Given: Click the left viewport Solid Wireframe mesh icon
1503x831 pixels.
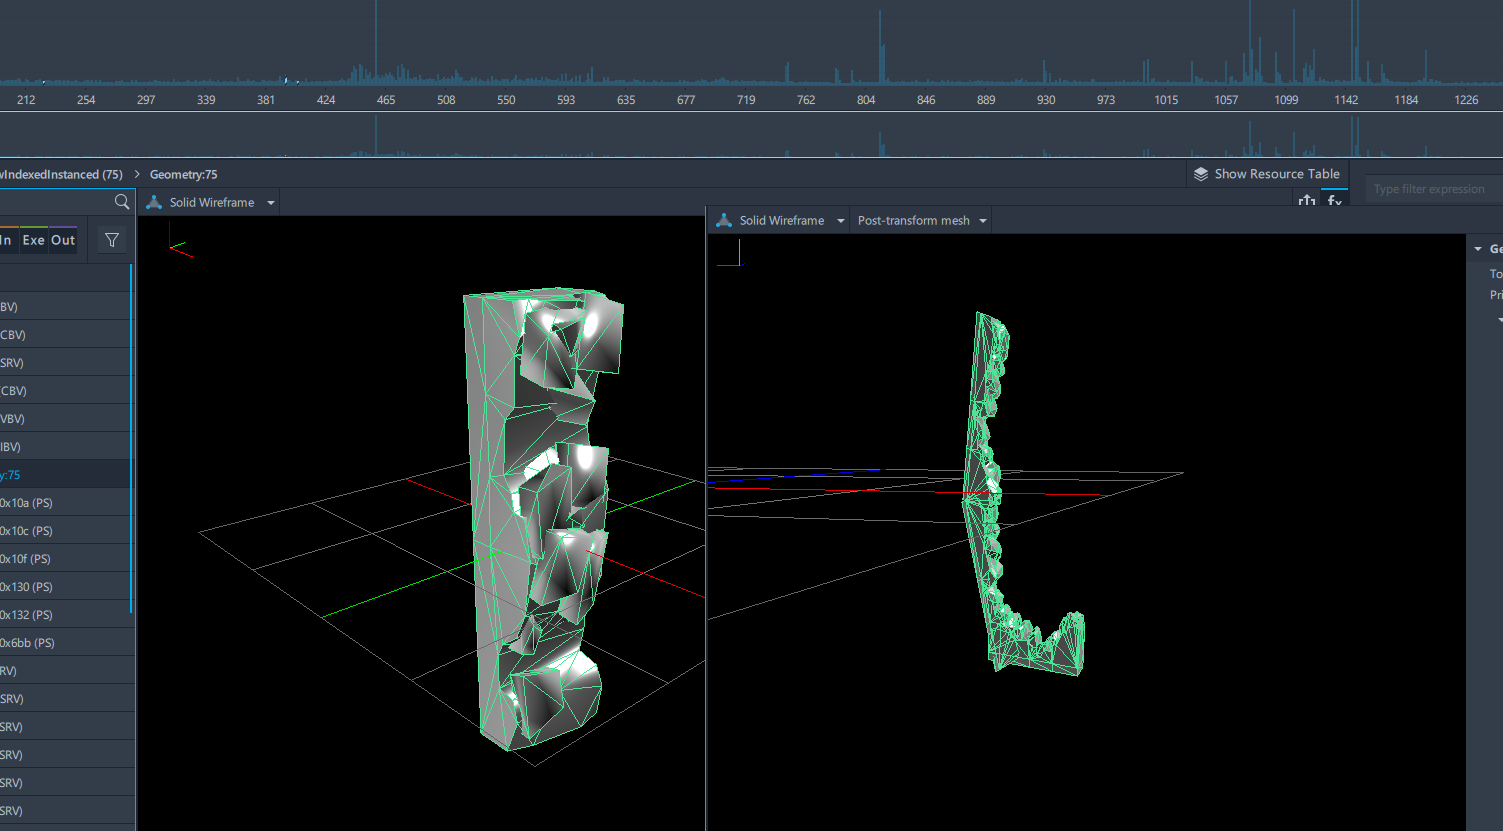Looking at the screenshot, I should [154, 202].
